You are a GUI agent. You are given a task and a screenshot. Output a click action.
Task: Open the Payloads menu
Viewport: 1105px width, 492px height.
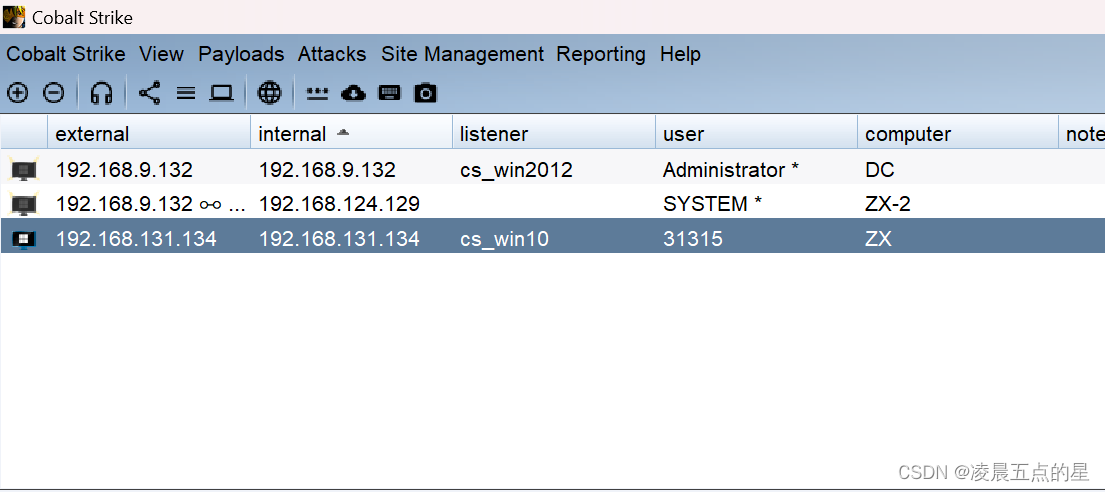[241, 54]
